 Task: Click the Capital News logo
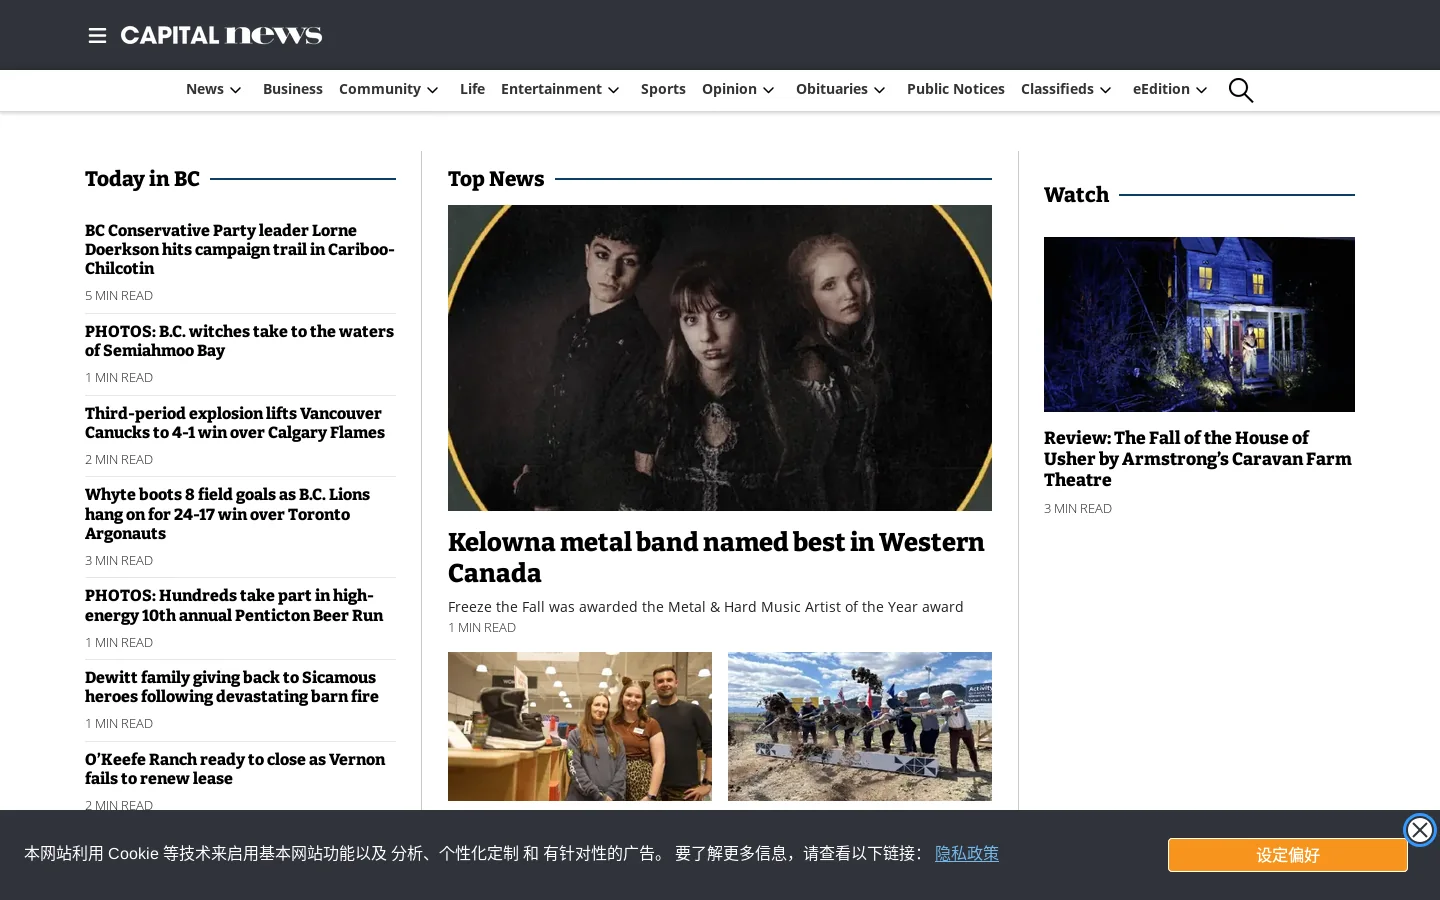coord(221,35)
